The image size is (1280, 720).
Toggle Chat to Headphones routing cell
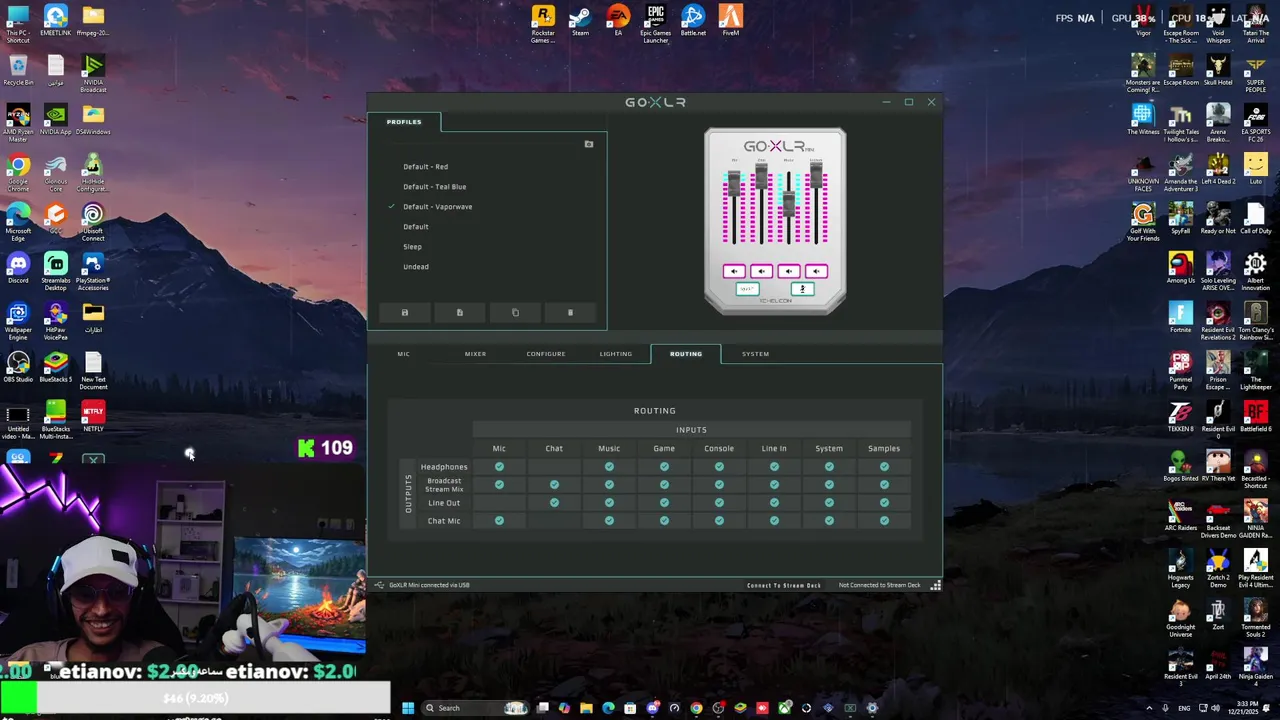554,467
